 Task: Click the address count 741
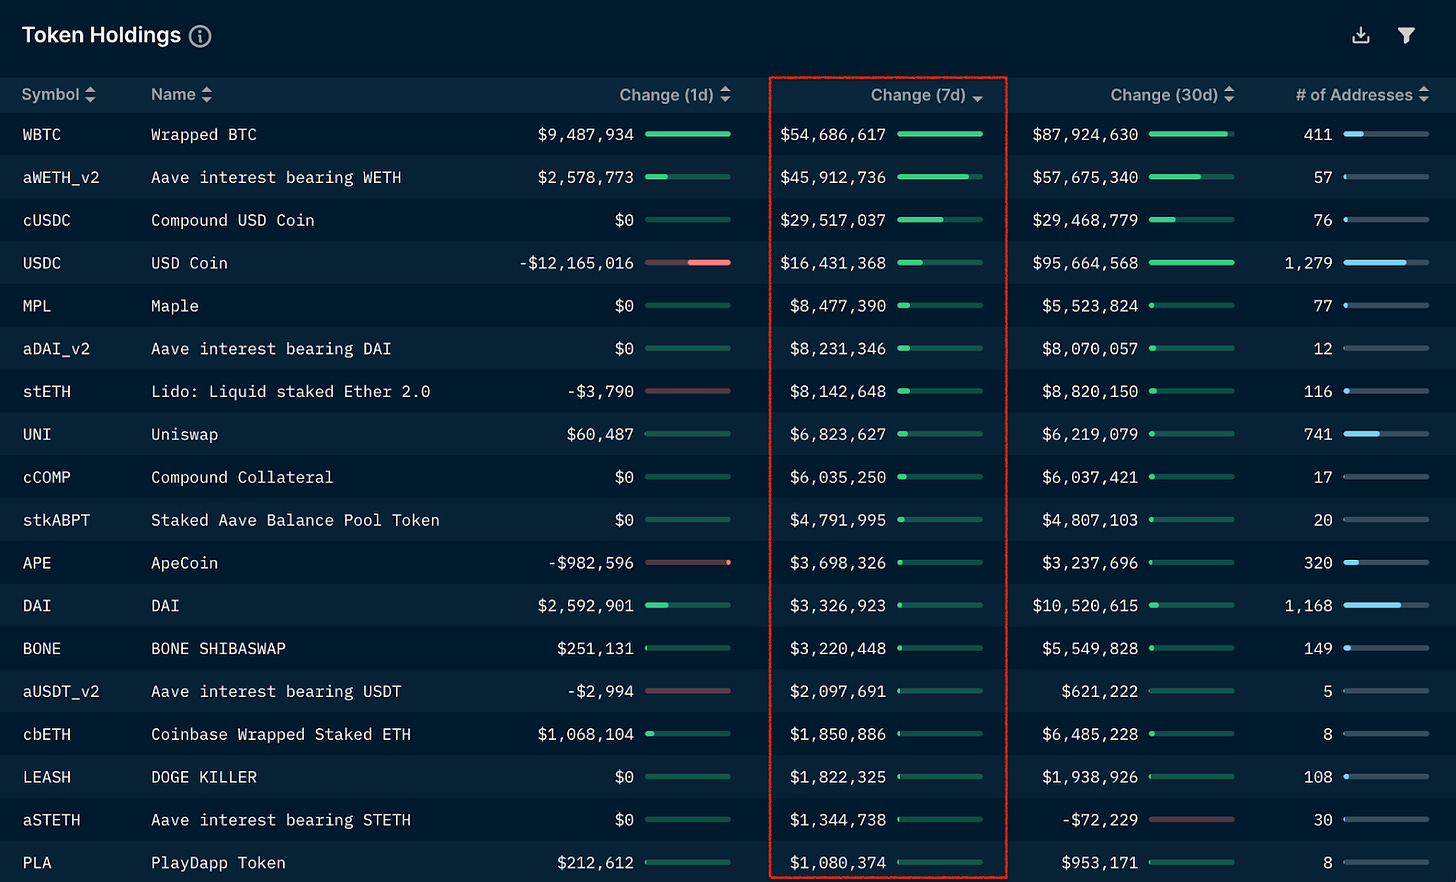tap(1318, 435)
